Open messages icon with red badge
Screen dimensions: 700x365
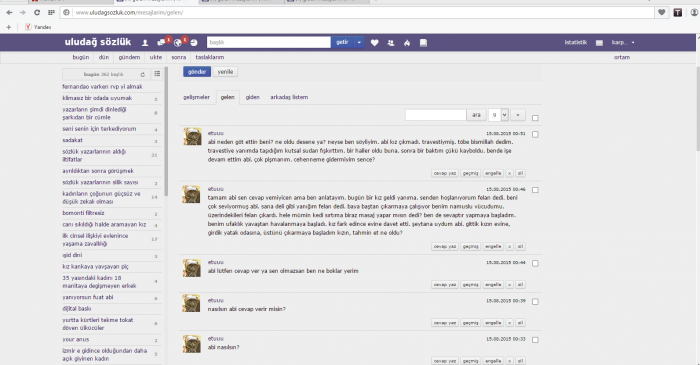pos(162,43)
